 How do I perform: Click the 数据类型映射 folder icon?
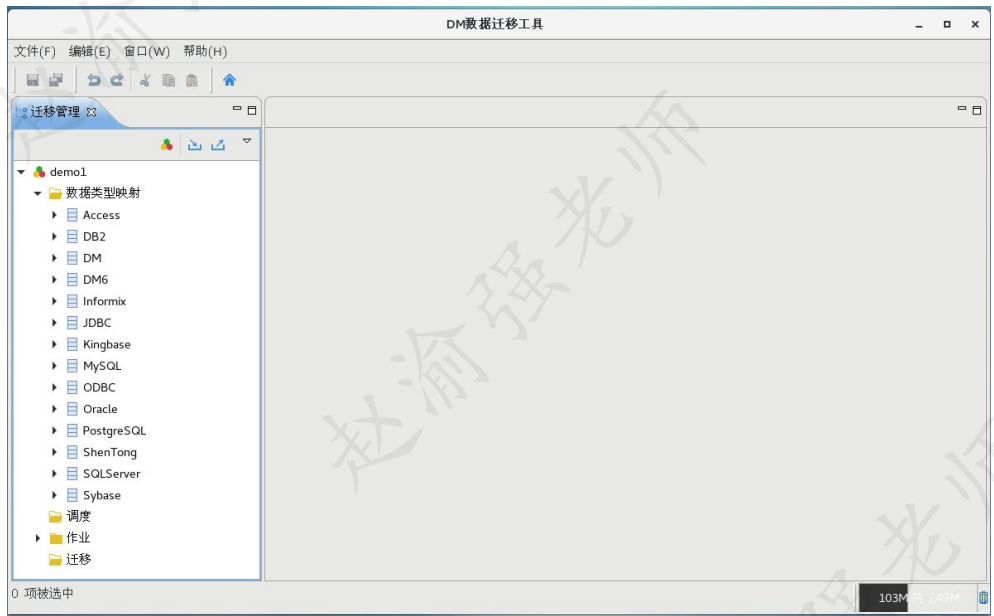55,193
